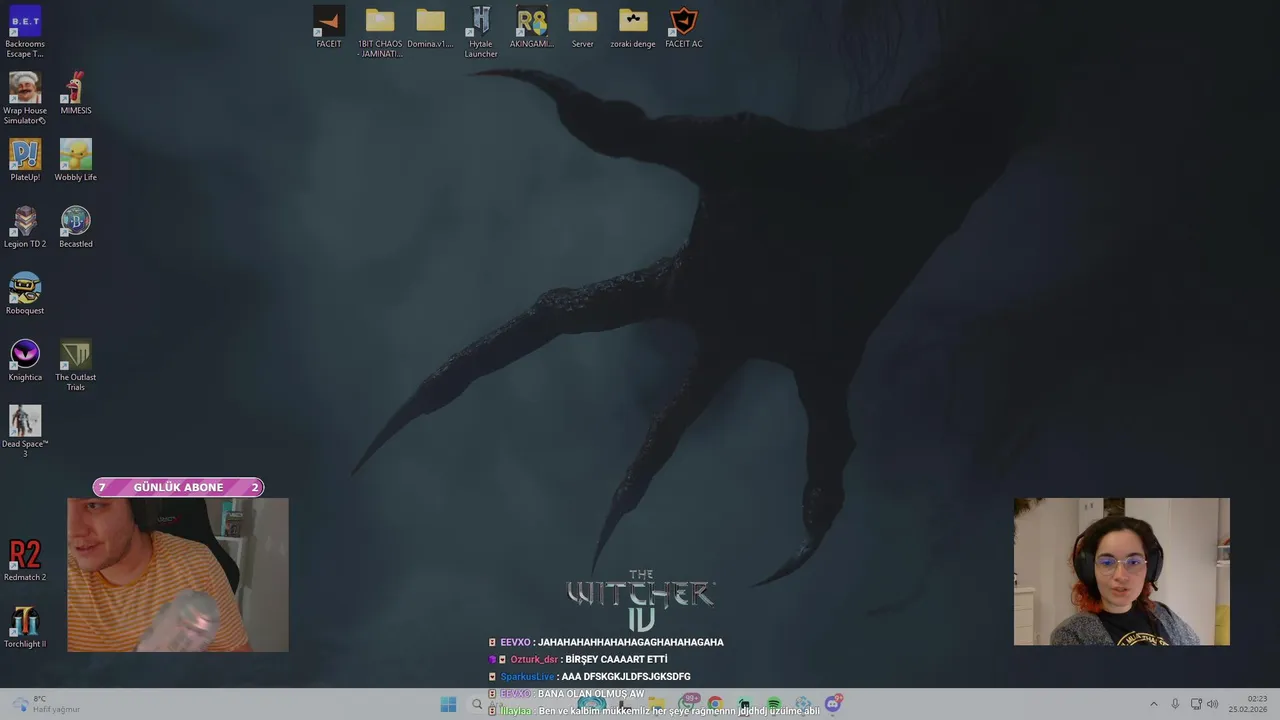Select the Legion TD 2 shortcut
This screenshot has height=720, width=1280.
[x=25, y=227]
